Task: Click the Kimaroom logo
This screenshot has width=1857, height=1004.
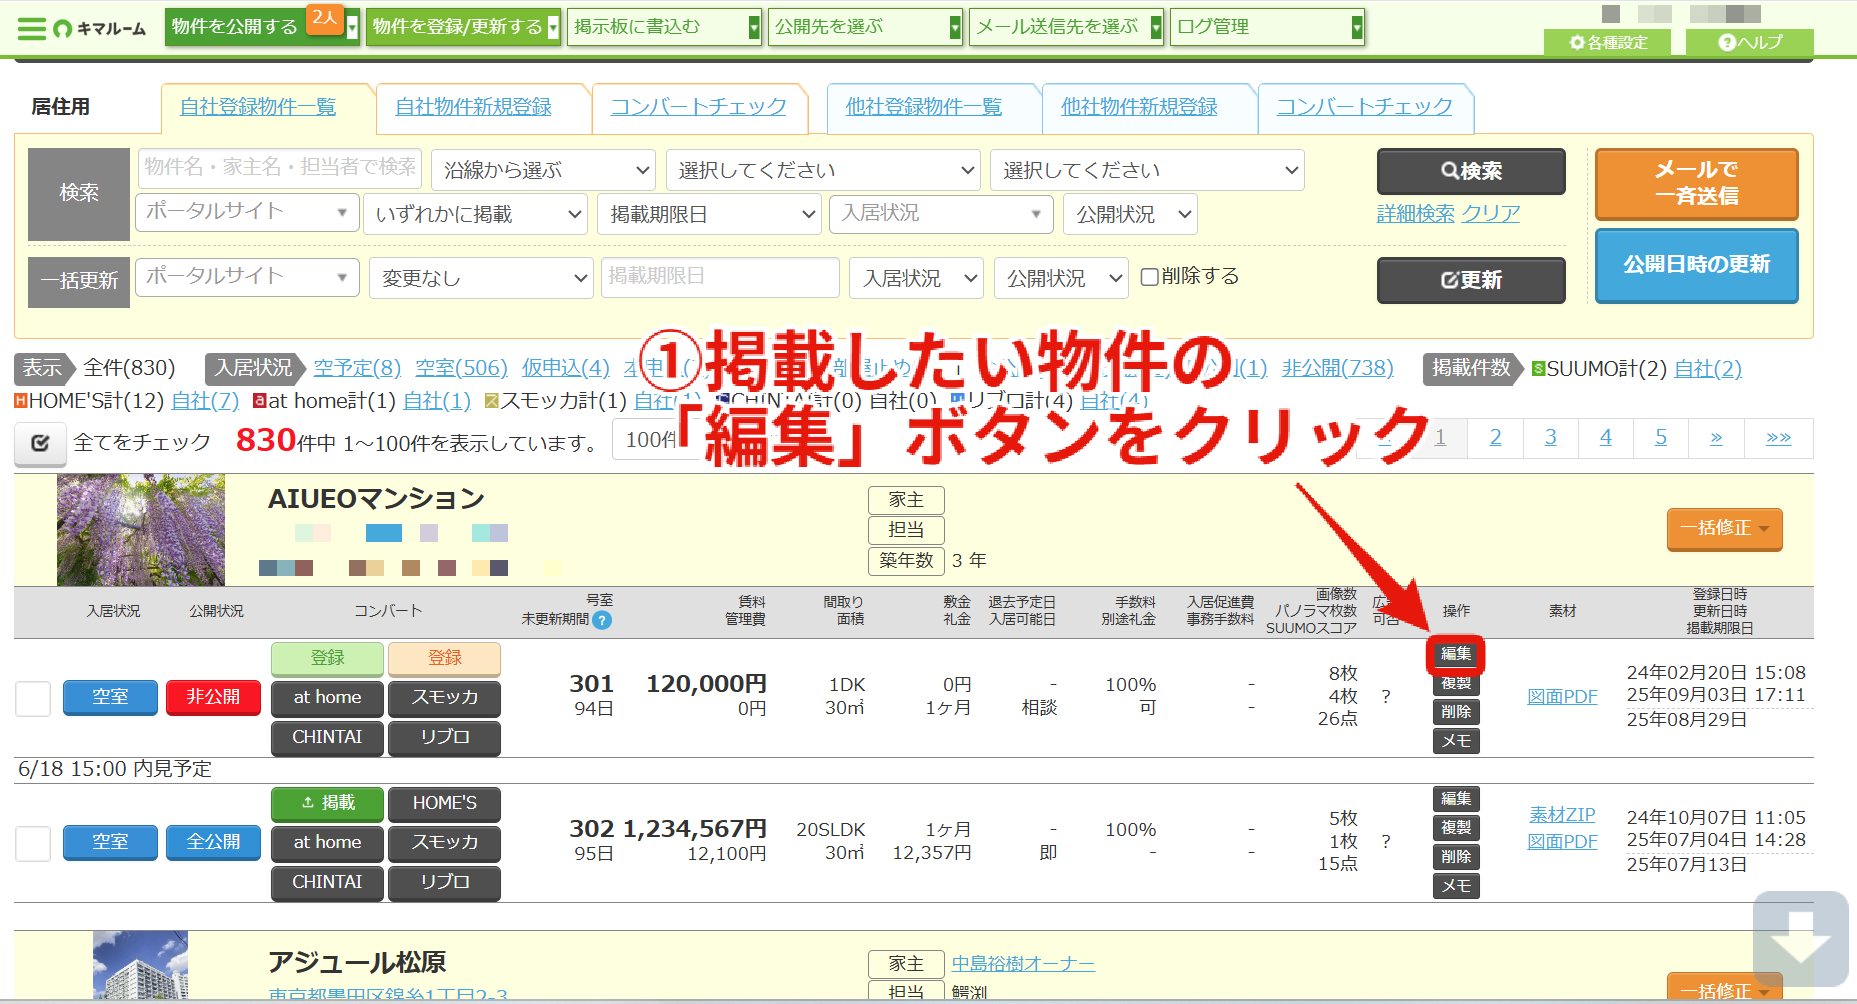Action: click(100, 28)
